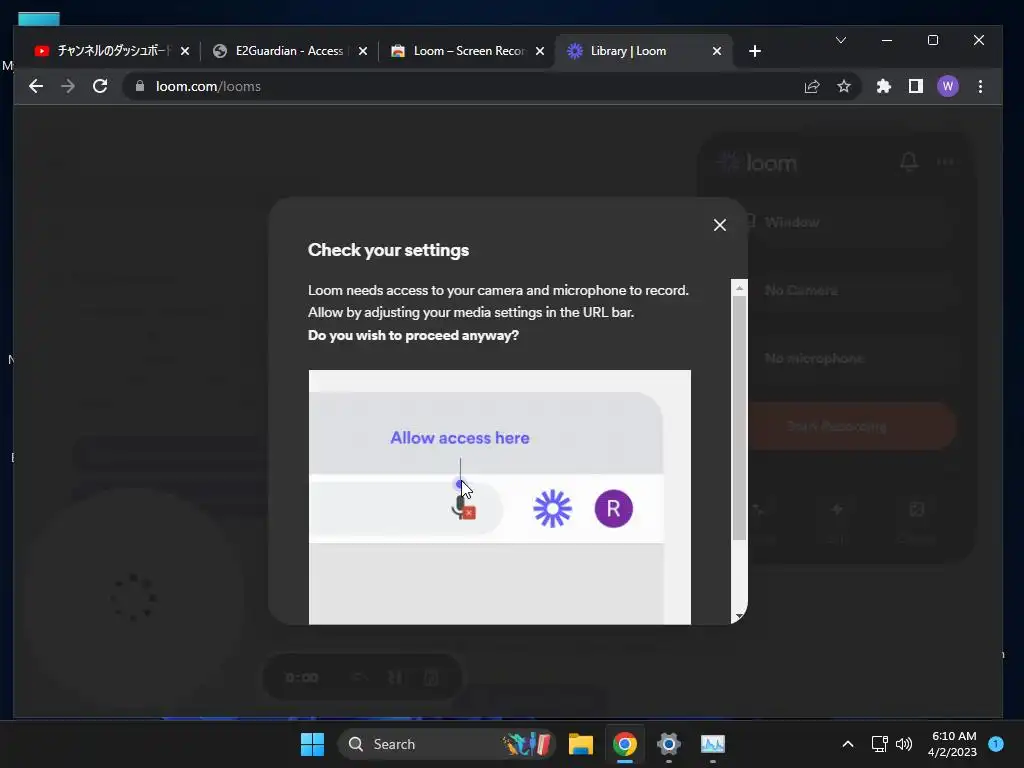Close the Library | Loom tab
This screenshot has height=768, width=1024.
716,51
